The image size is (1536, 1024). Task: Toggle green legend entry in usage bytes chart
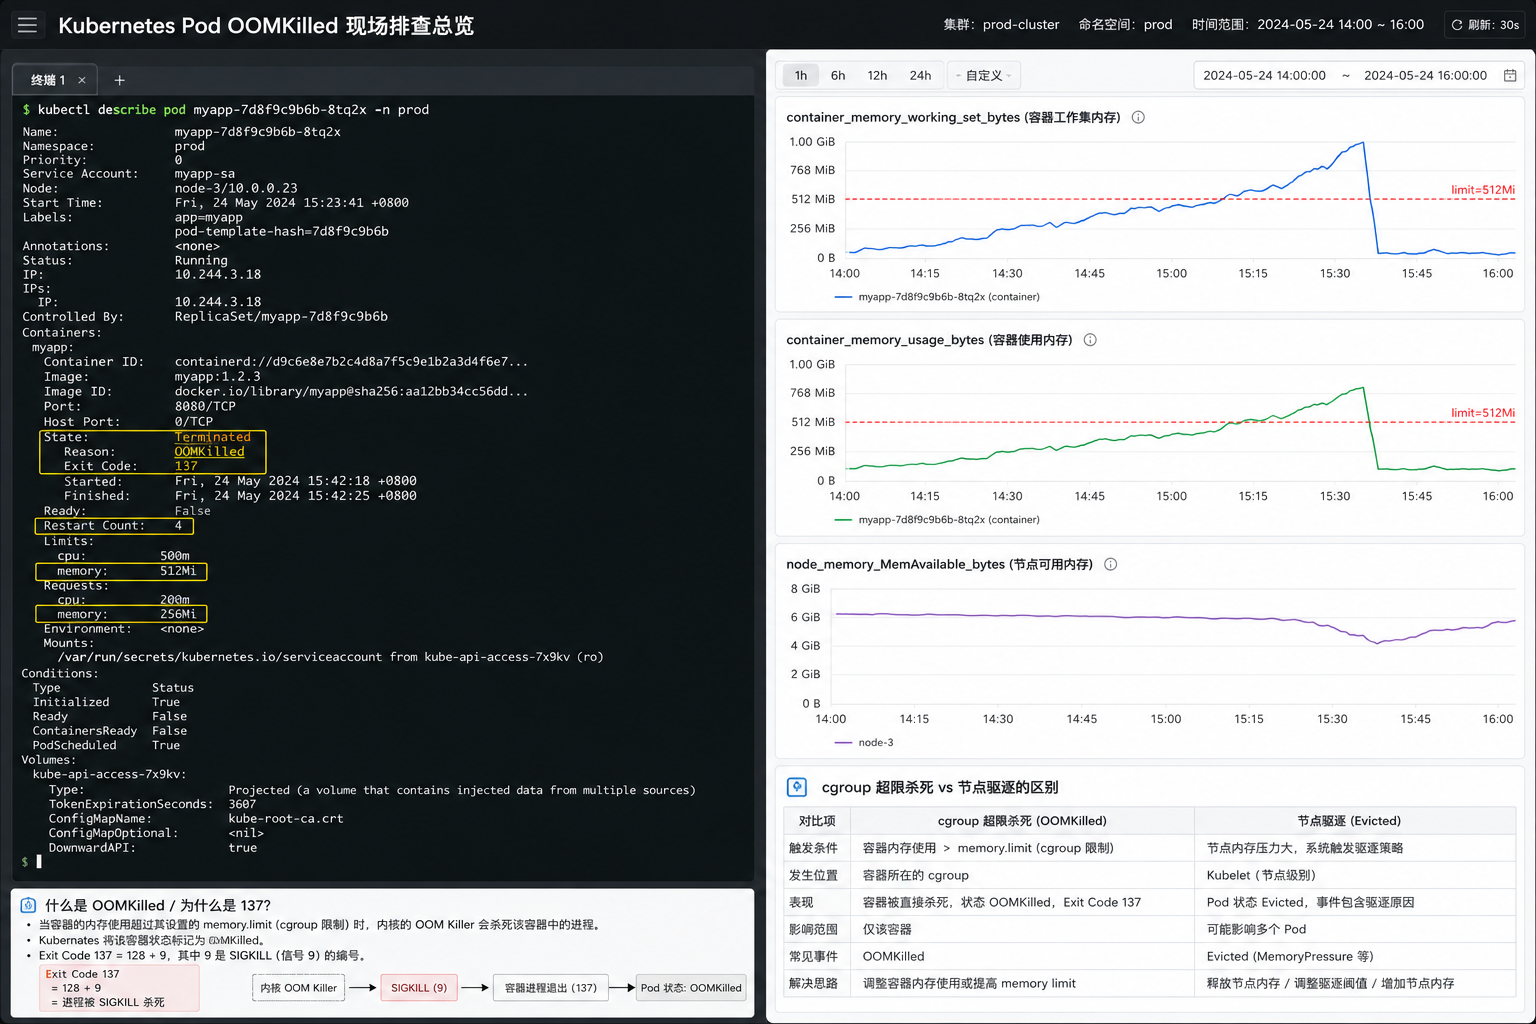[937, 520]
